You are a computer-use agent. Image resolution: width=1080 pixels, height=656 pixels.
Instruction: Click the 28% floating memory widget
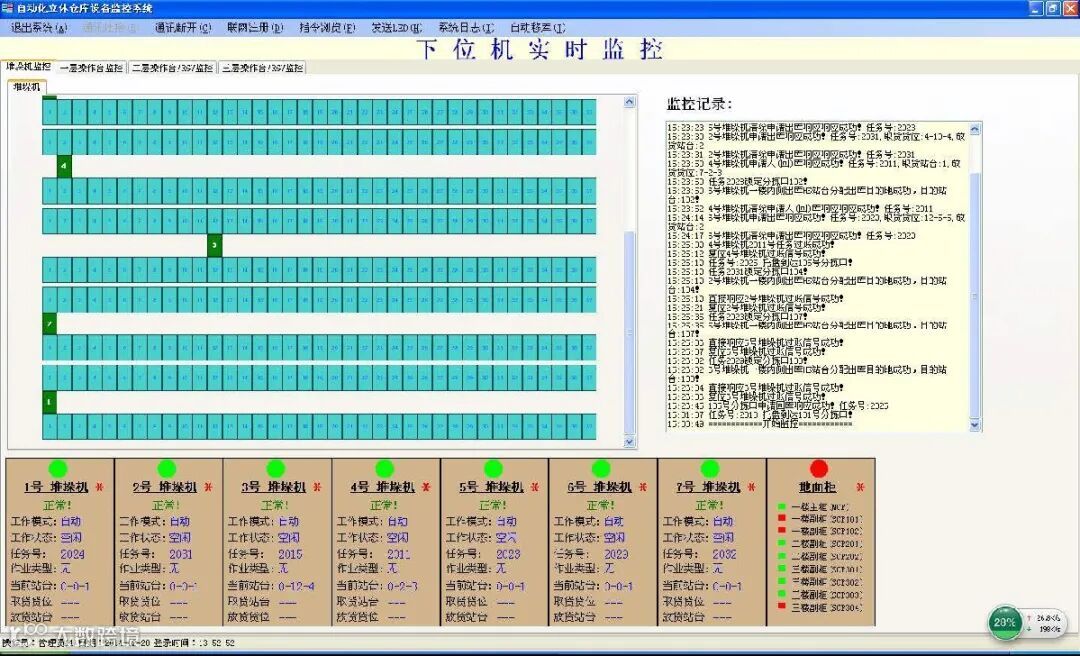click(x=1005, y=622)
